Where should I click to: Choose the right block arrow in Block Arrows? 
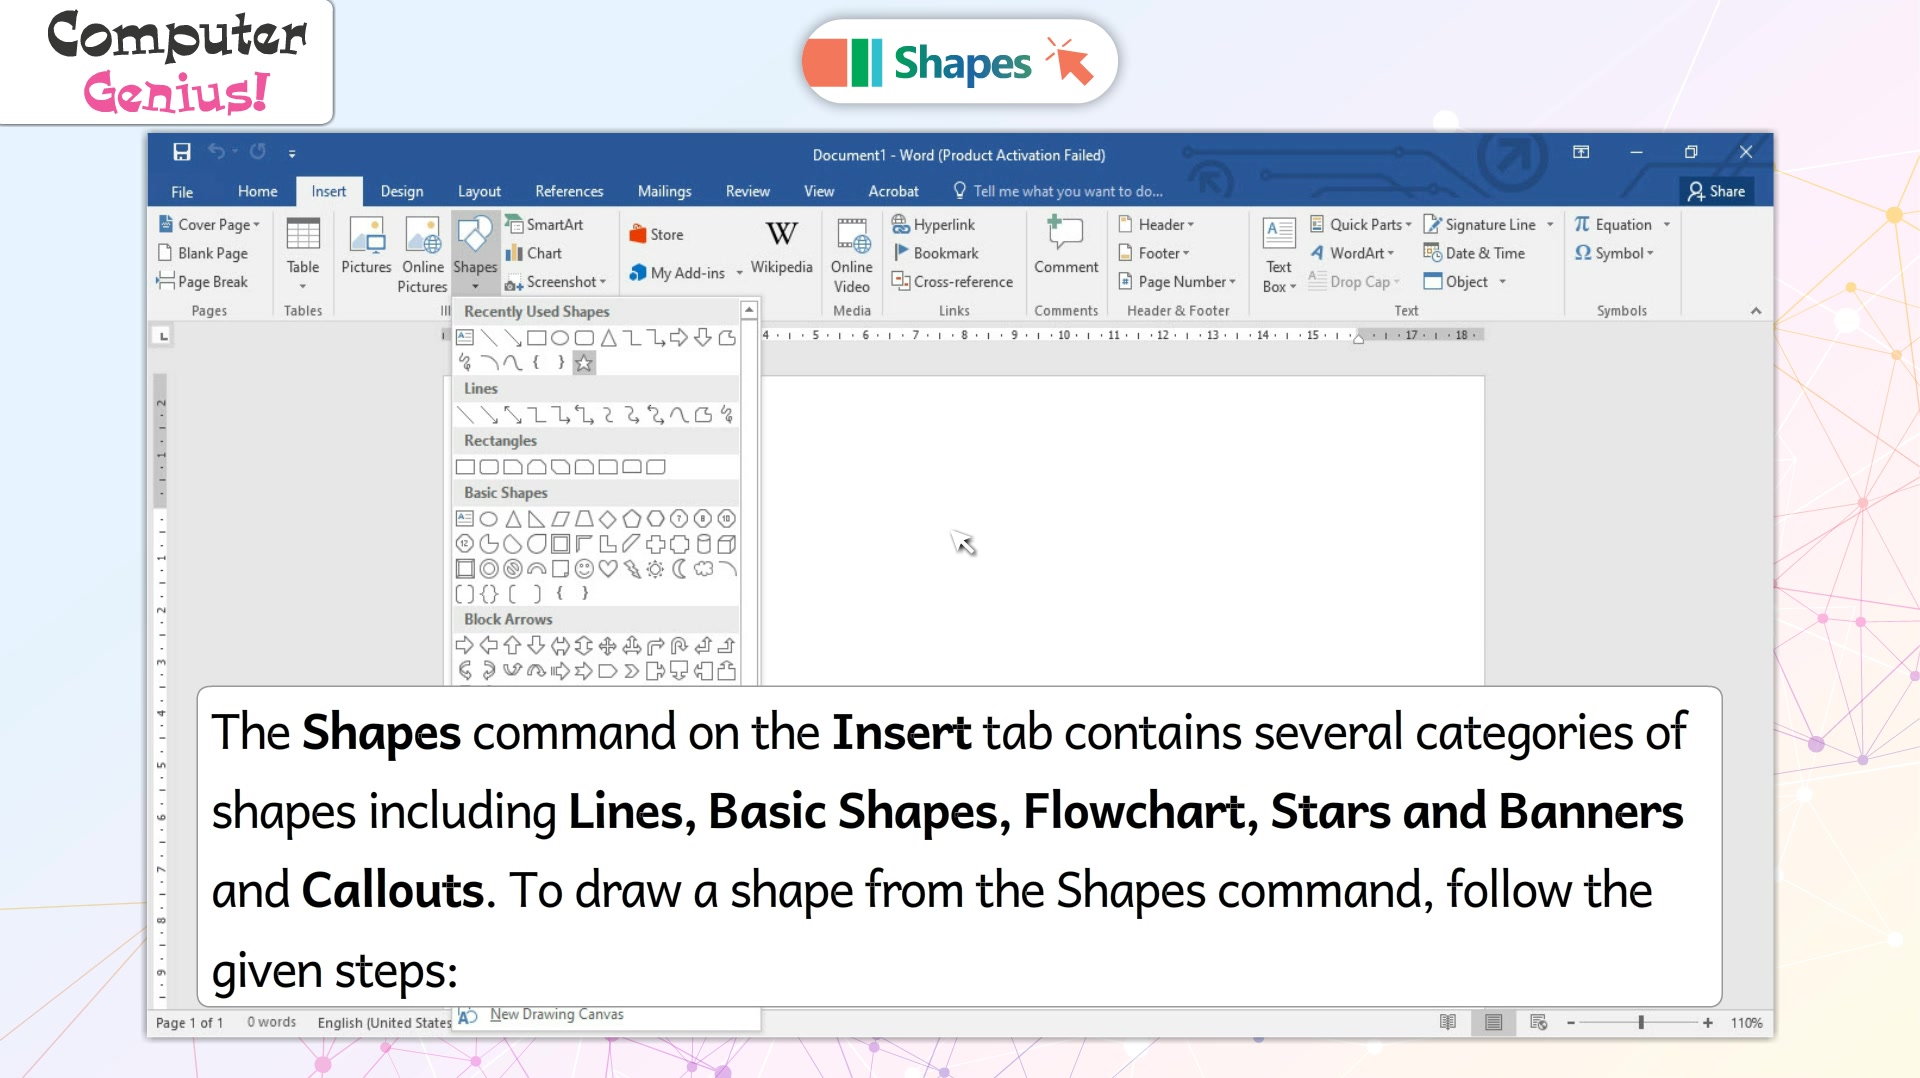click(x=465, y=646)
